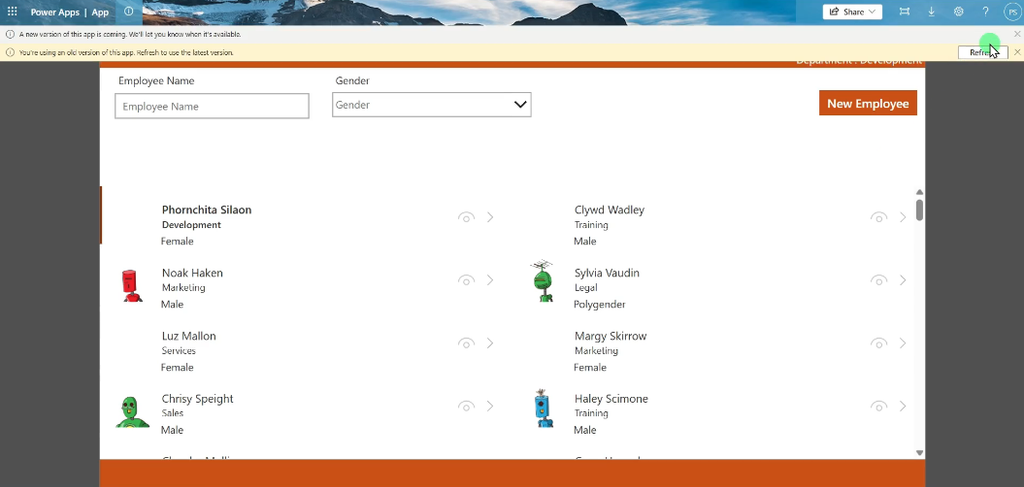Open Noak Haken details chevron
This screenshot has height=487, width=1024.
coord(490,280)
